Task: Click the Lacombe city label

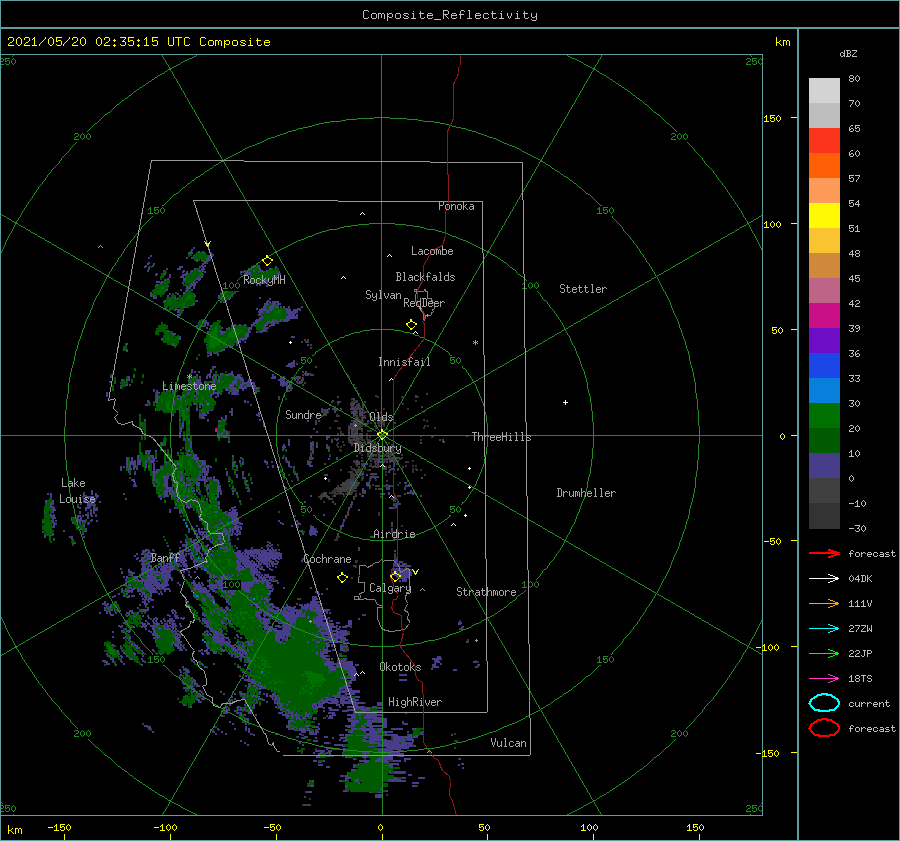Action: click(432, 251)
